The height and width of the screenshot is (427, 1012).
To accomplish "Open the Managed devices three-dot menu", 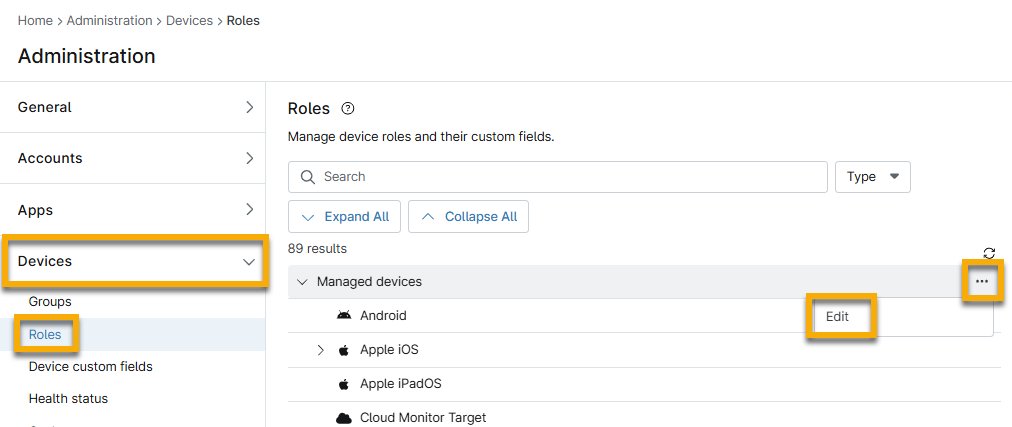I will click(x=981, y=282).
